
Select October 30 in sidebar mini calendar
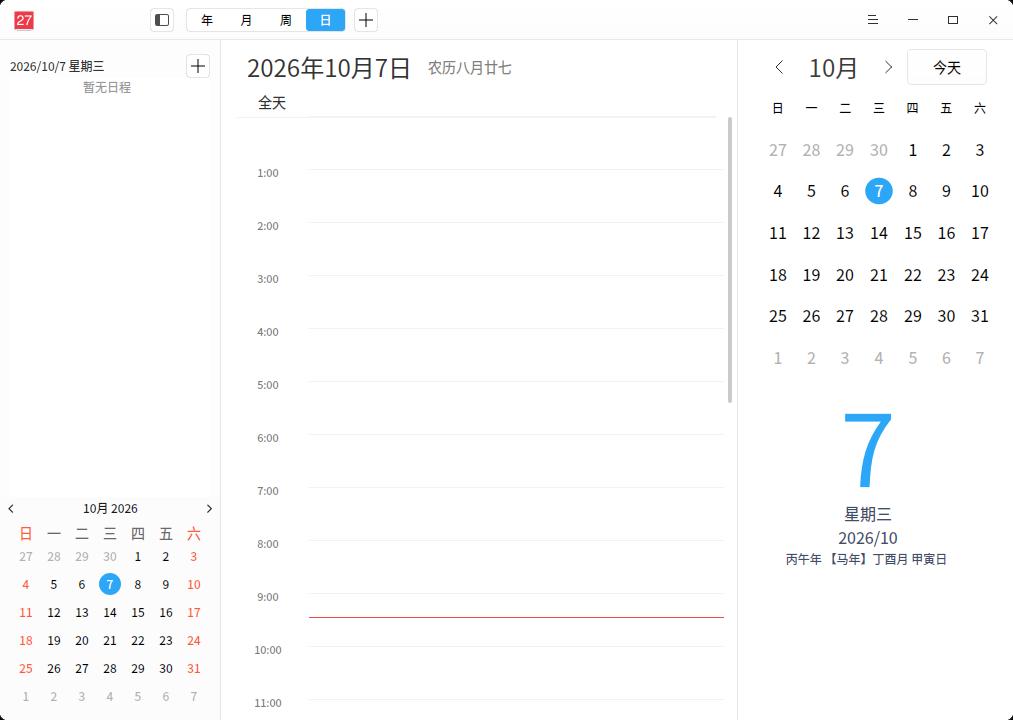166,668
